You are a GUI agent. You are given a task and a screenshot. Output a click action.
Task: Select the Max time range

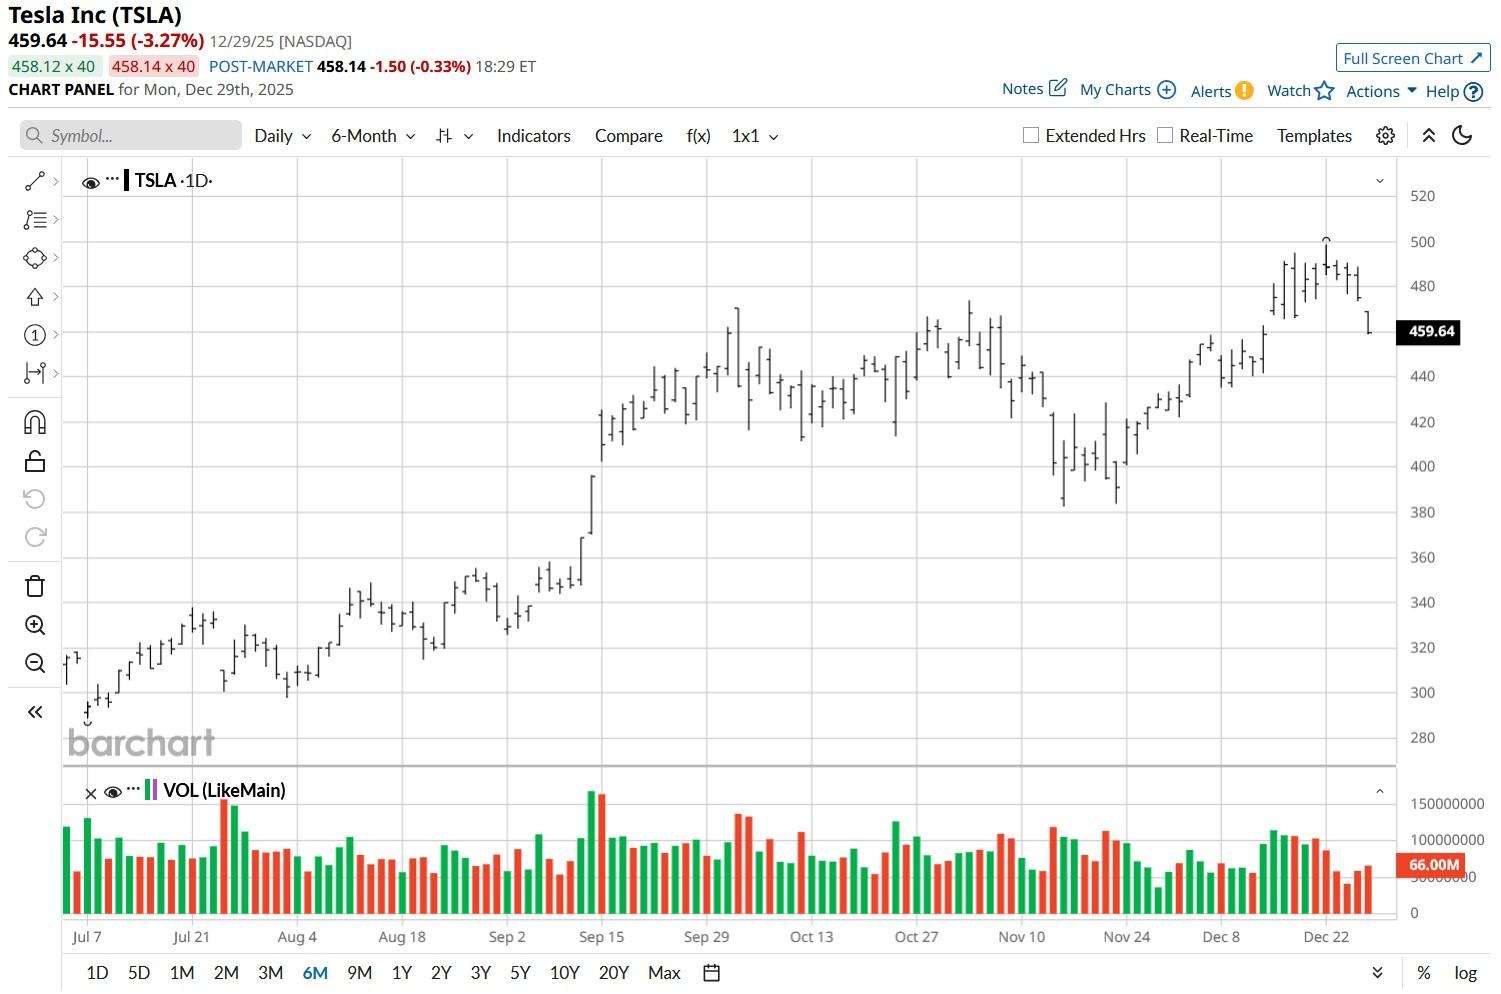pyautogui.click(x=664, y=973)
